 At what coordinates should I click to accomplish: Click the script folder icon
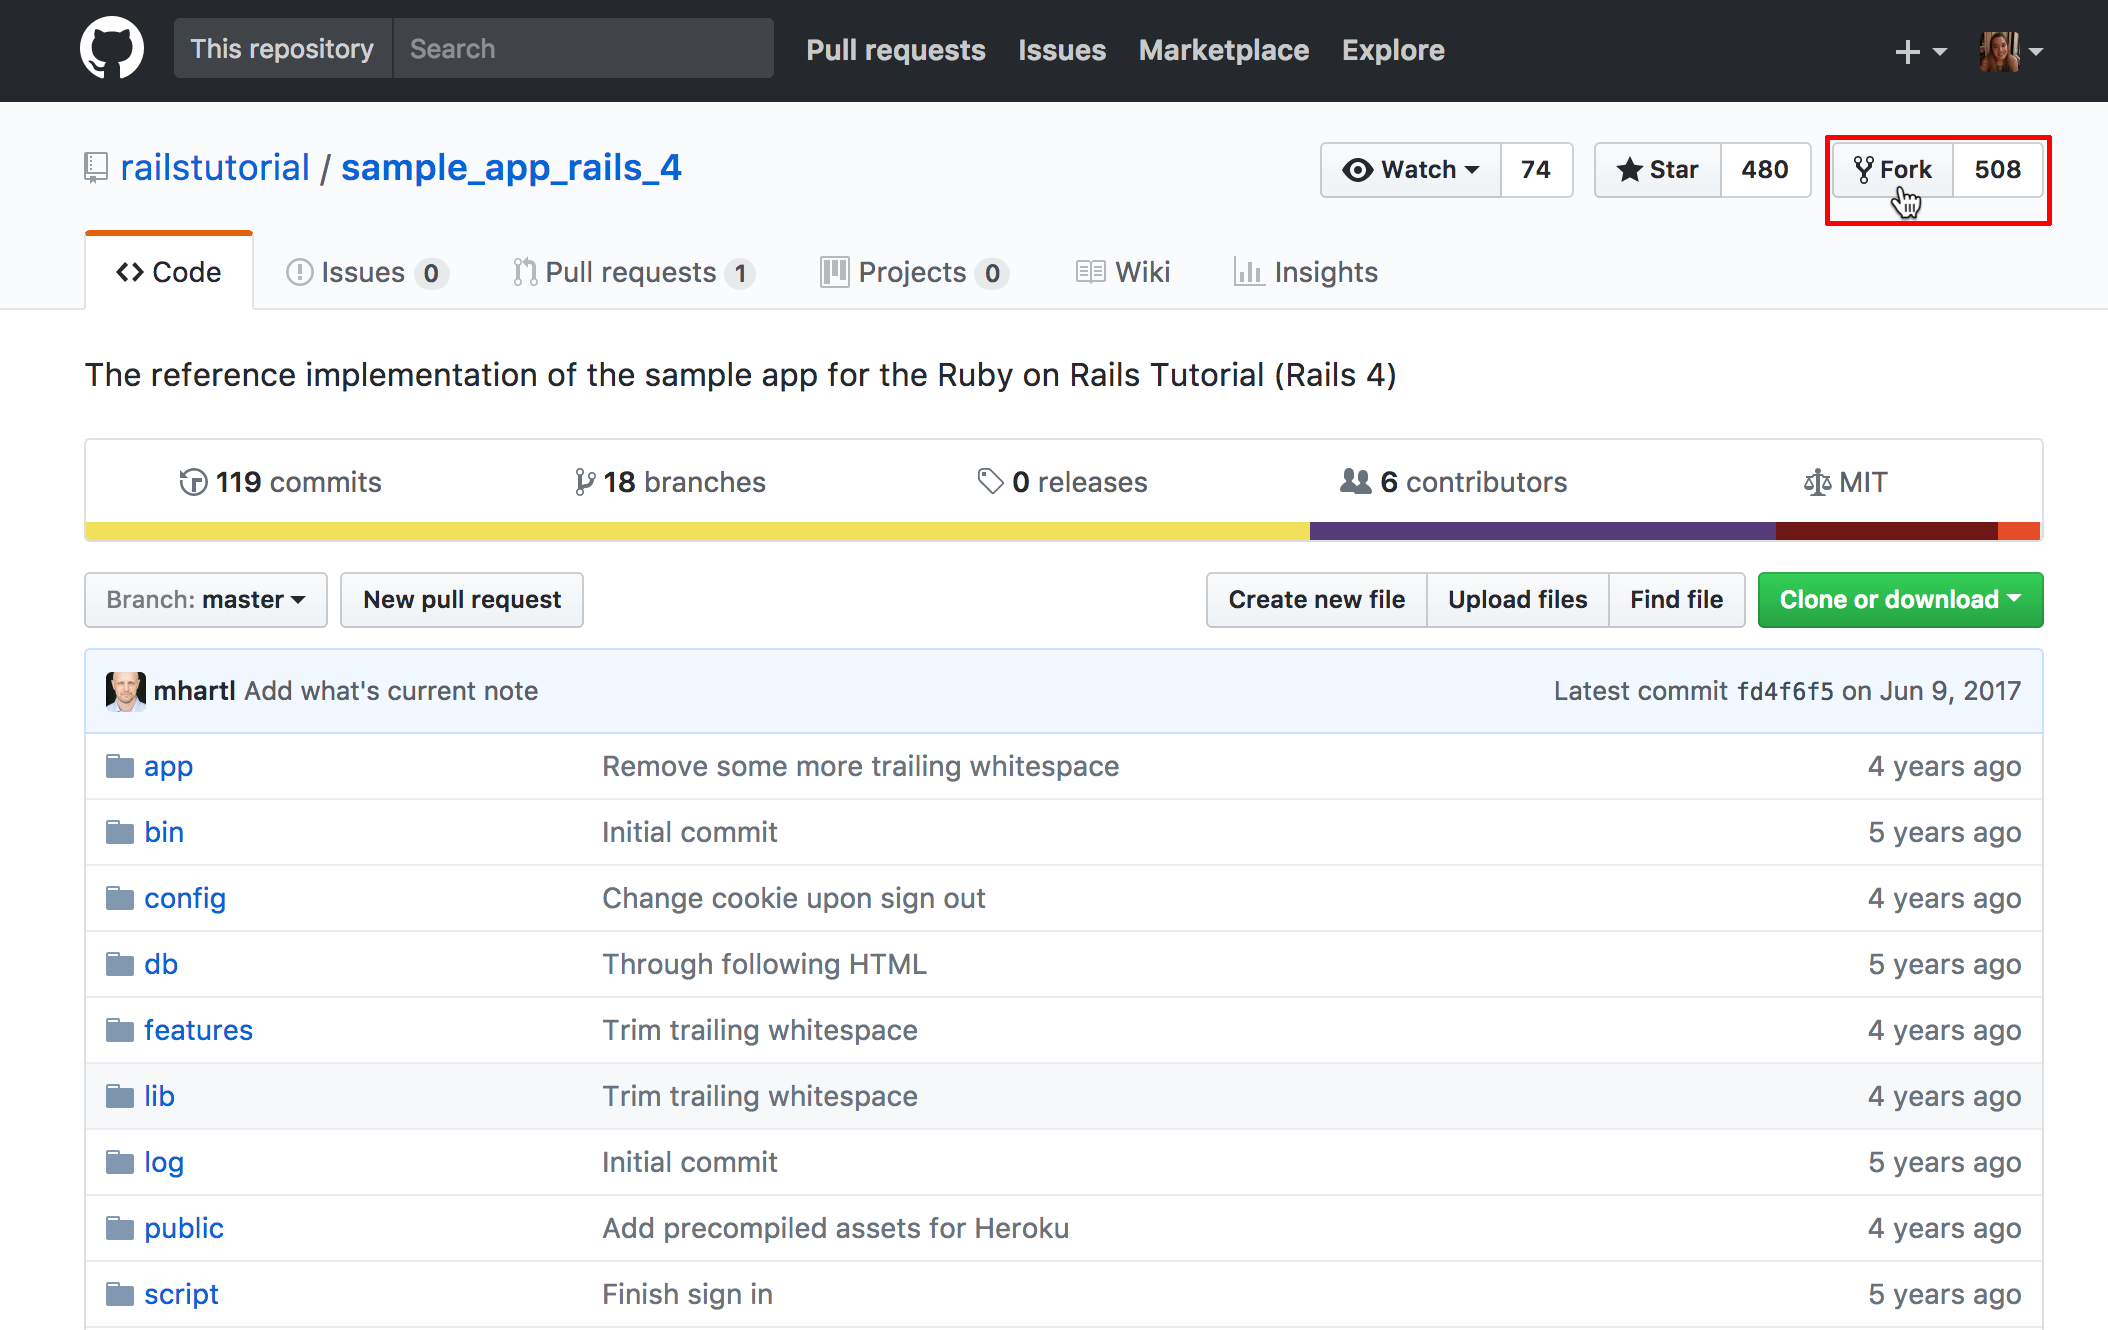click(x=120, y=1294)
